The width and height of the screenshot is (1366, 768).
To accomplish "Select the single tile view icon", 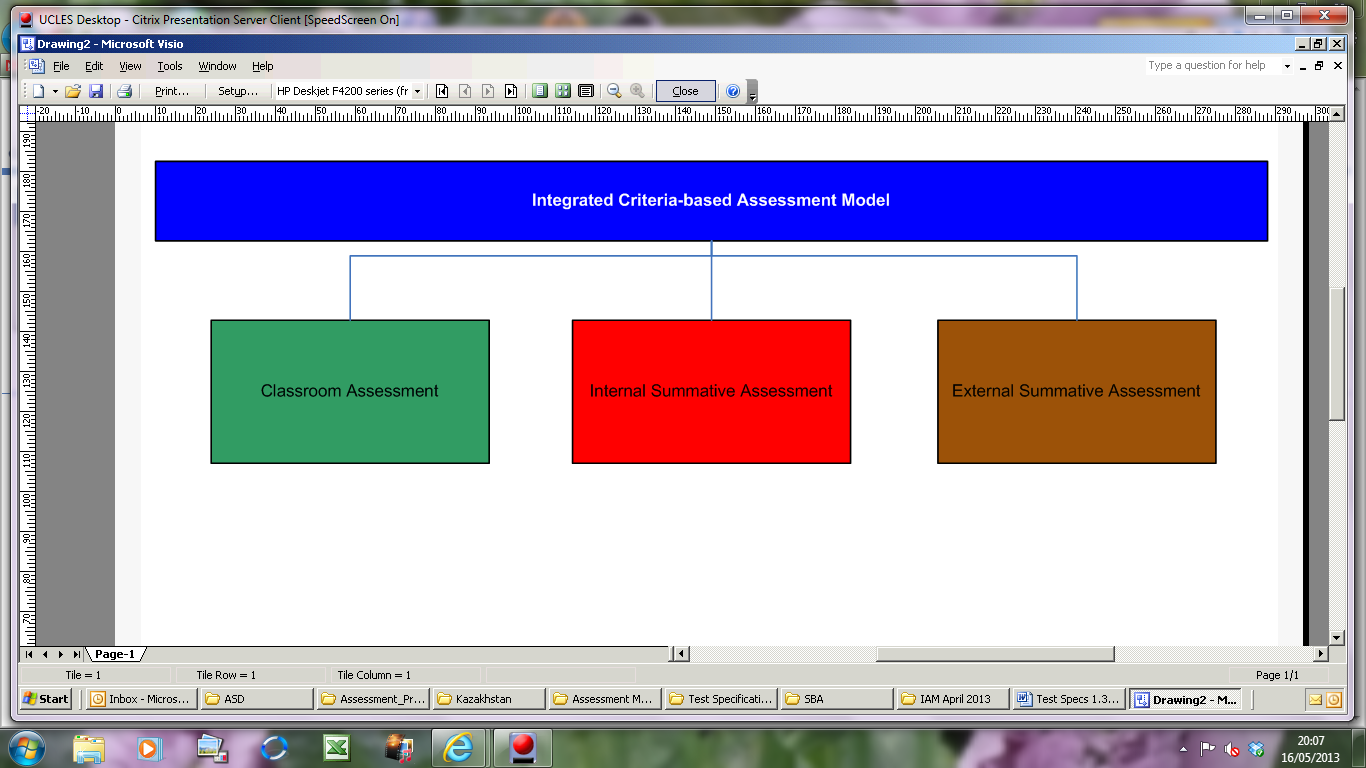I will coord(540,91).
